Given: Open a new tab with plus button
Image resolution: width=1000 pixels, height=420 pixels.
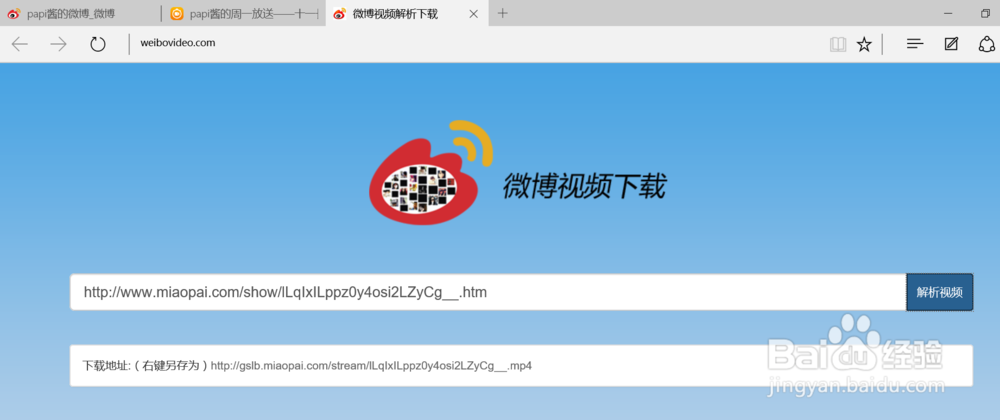Looking at the screenshot, I should click(x=503, y=13).
